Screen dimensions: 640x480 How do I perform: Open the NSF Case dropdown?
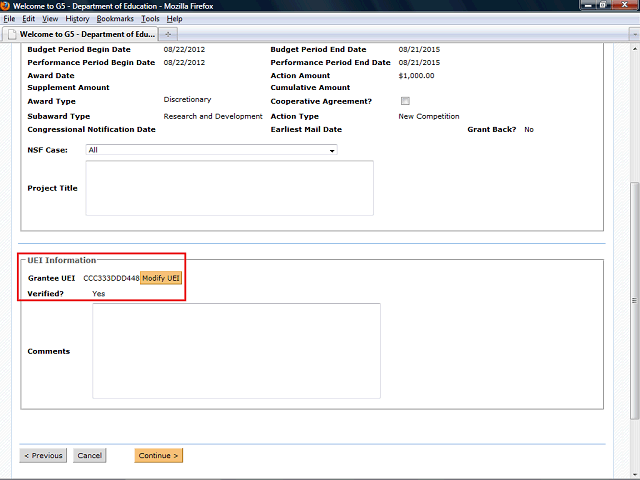[x=331, y=151]
